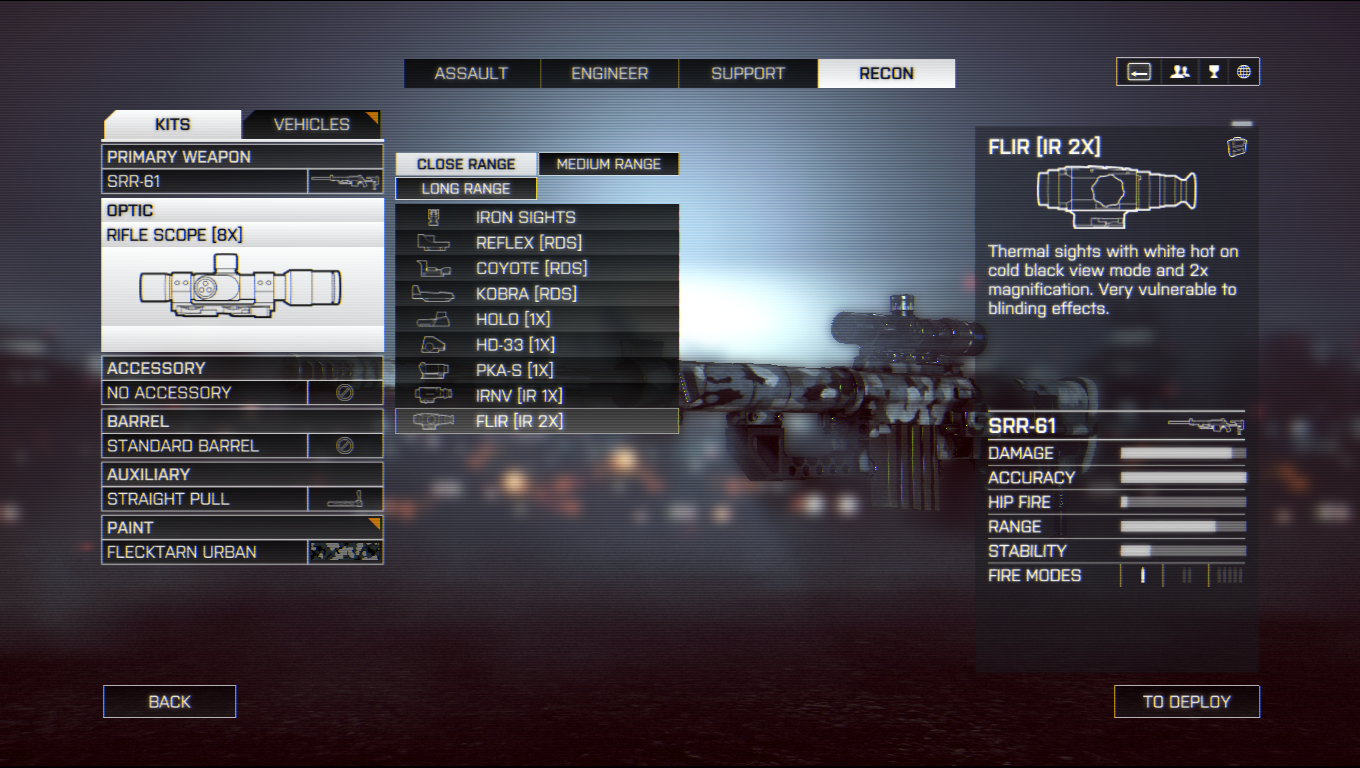This screenshot has width=1360, height=768.
Task: Choose KOBRA [RDS] optic
Action: 537,294
